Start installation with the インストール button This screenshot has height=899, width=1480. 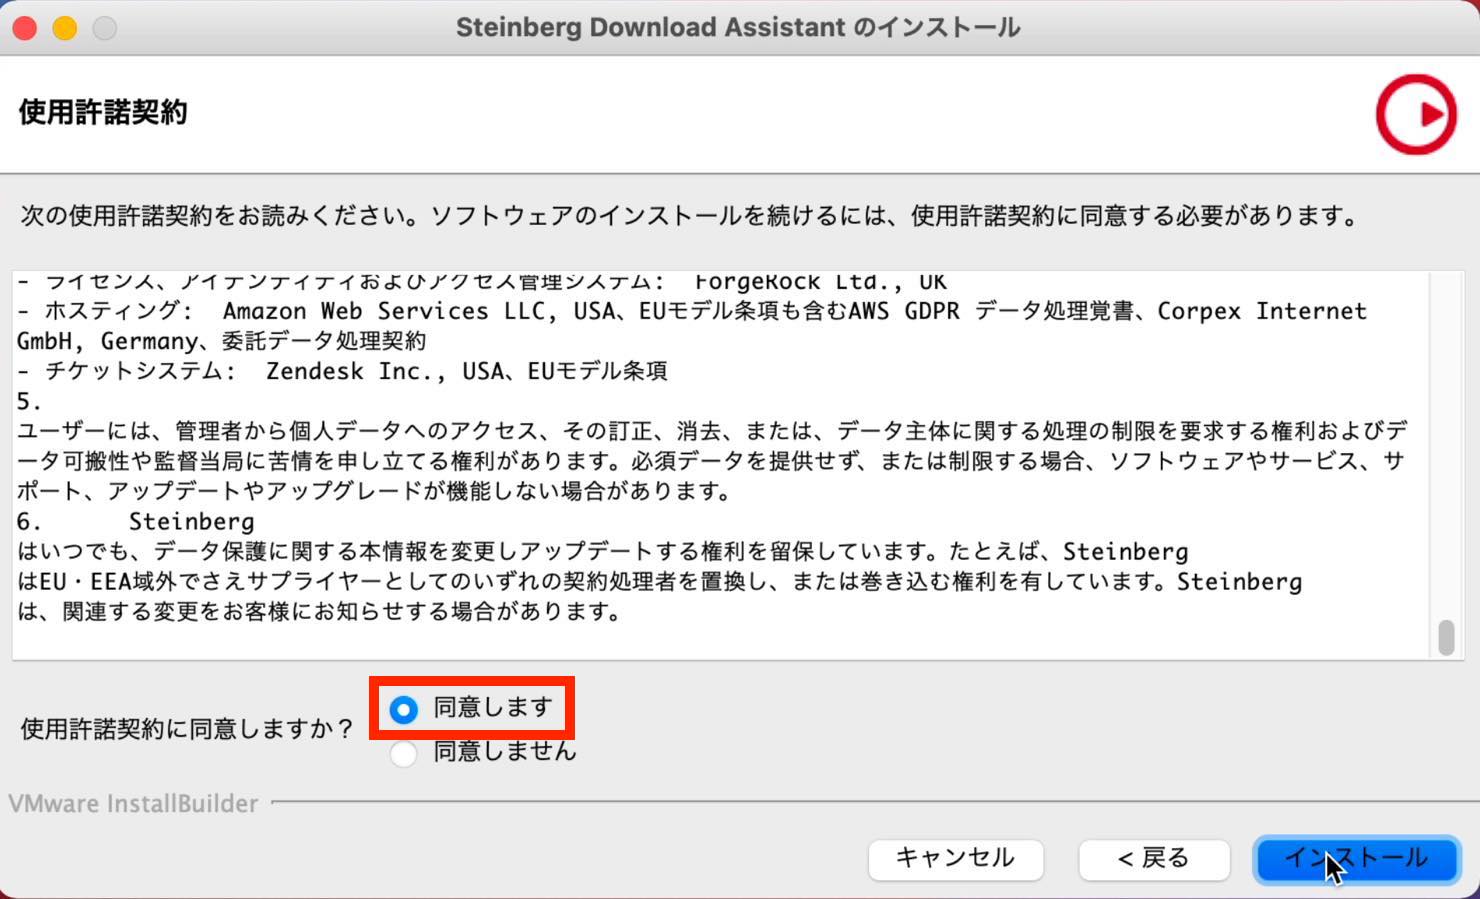[1356, 858]
